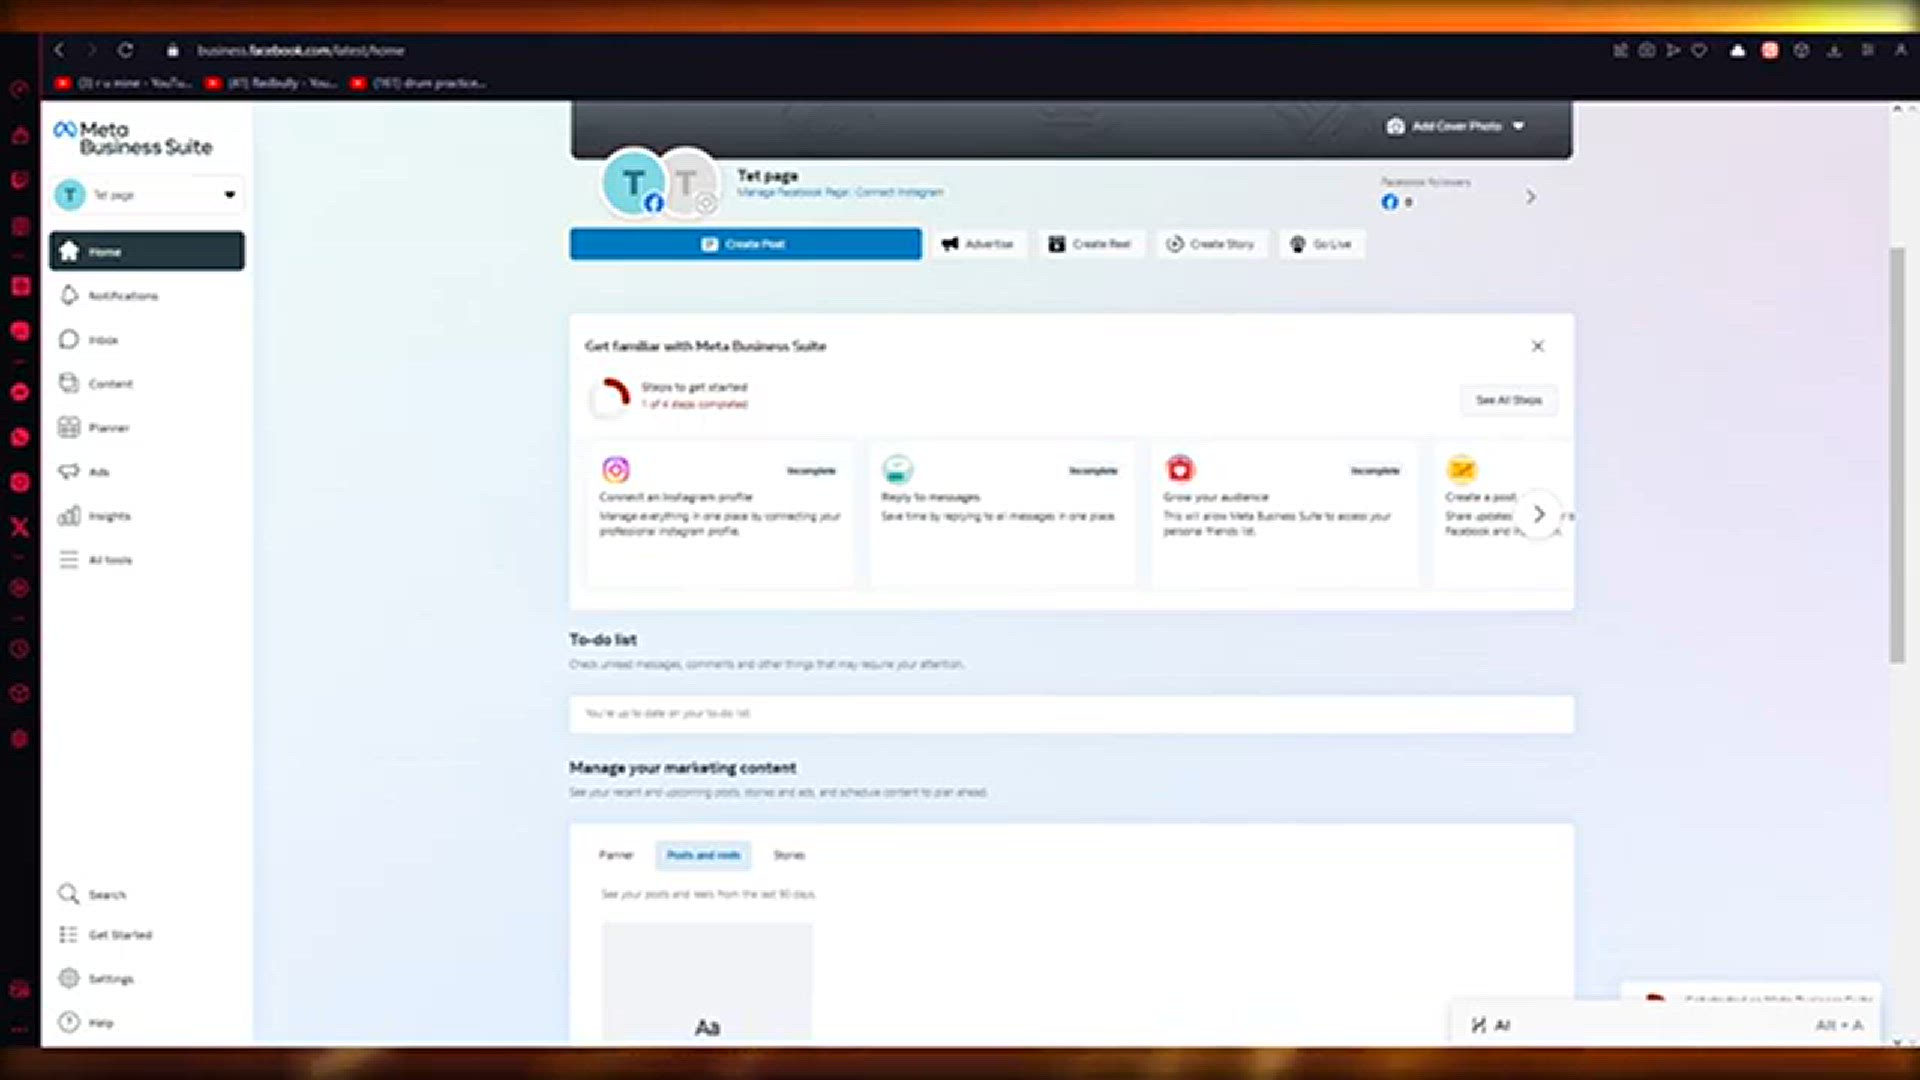Click the Tet page Facebook profile avatar
Viewport: 1920px width, 1080px height.
(633, 183)
